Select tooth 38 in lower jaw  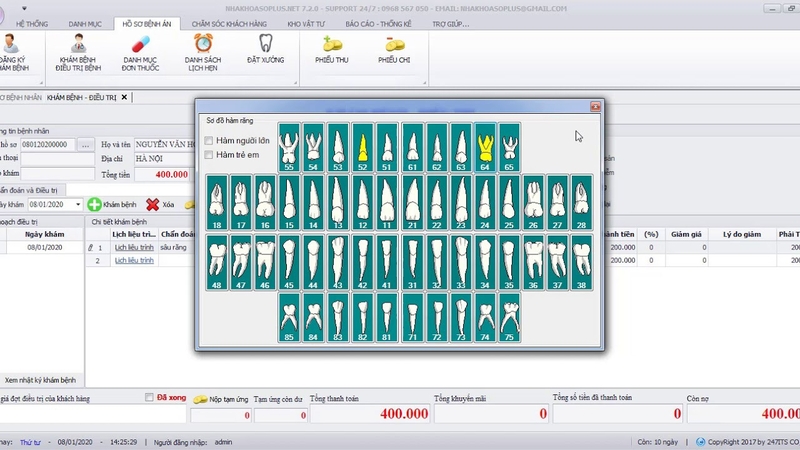point(582,262)
